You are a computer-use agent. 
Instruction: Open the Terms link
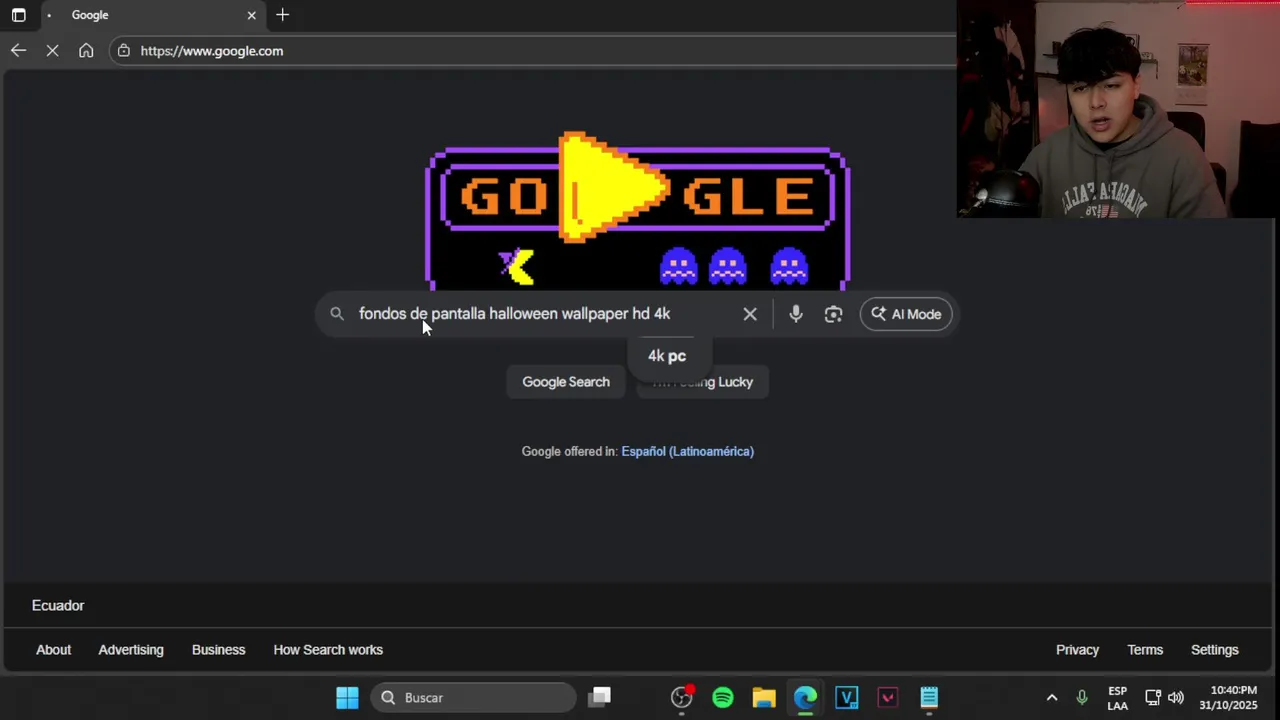click(x=1145, y=650)
